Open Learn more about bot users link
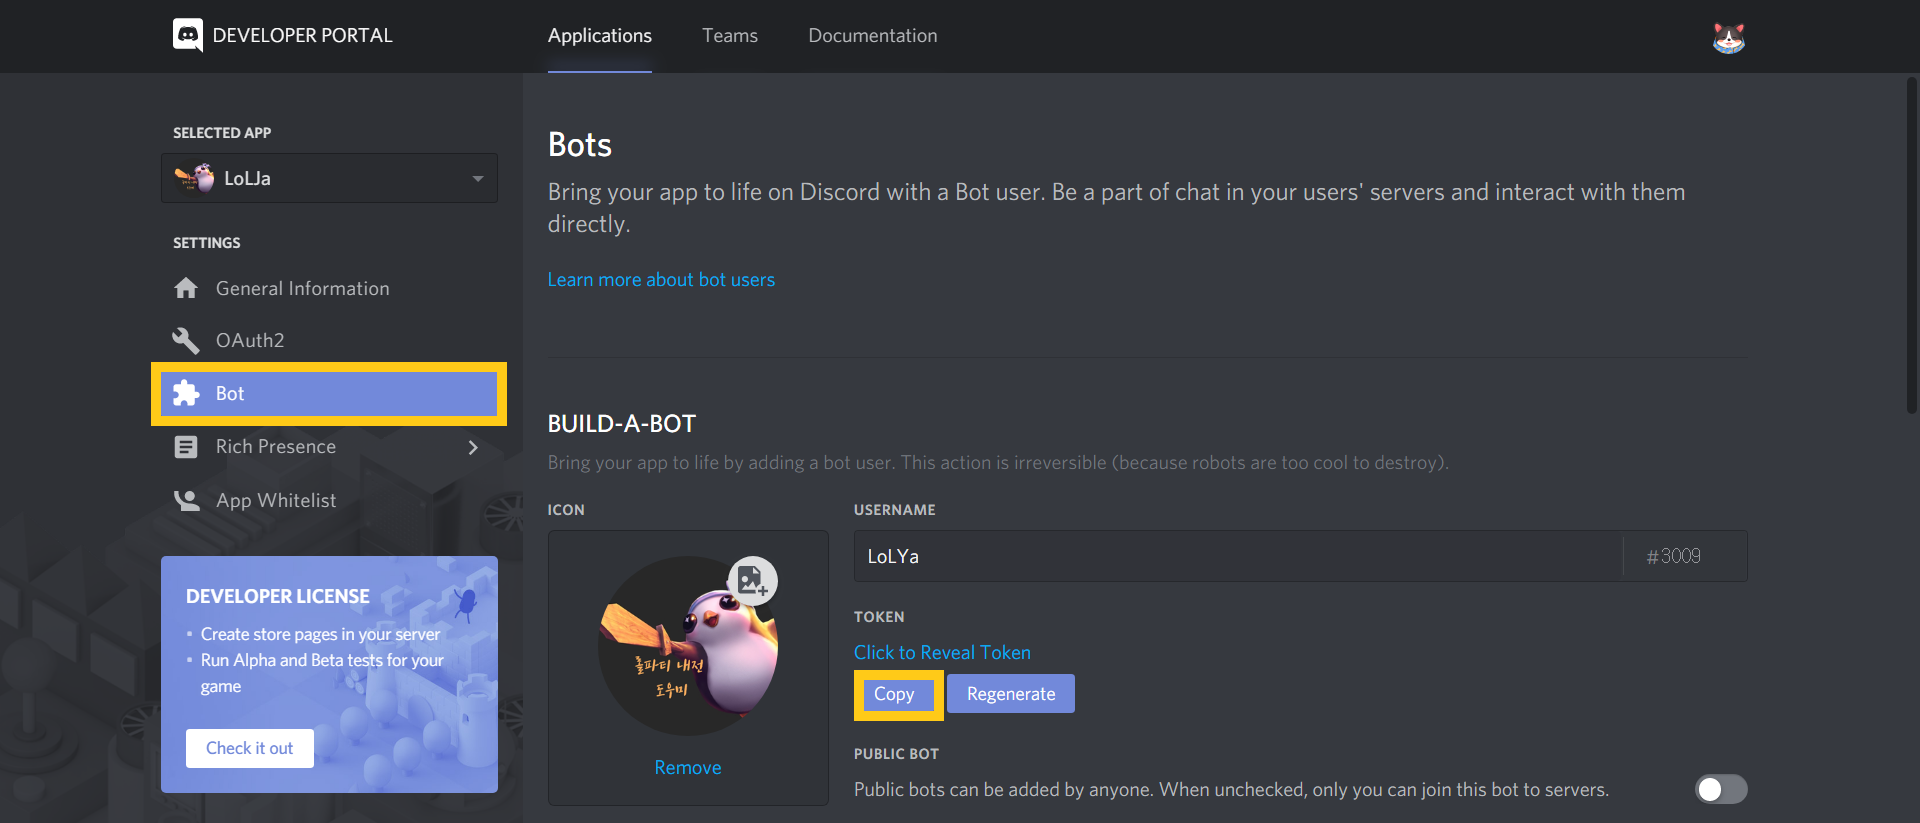1920x823 pixels. pos(661,280)
